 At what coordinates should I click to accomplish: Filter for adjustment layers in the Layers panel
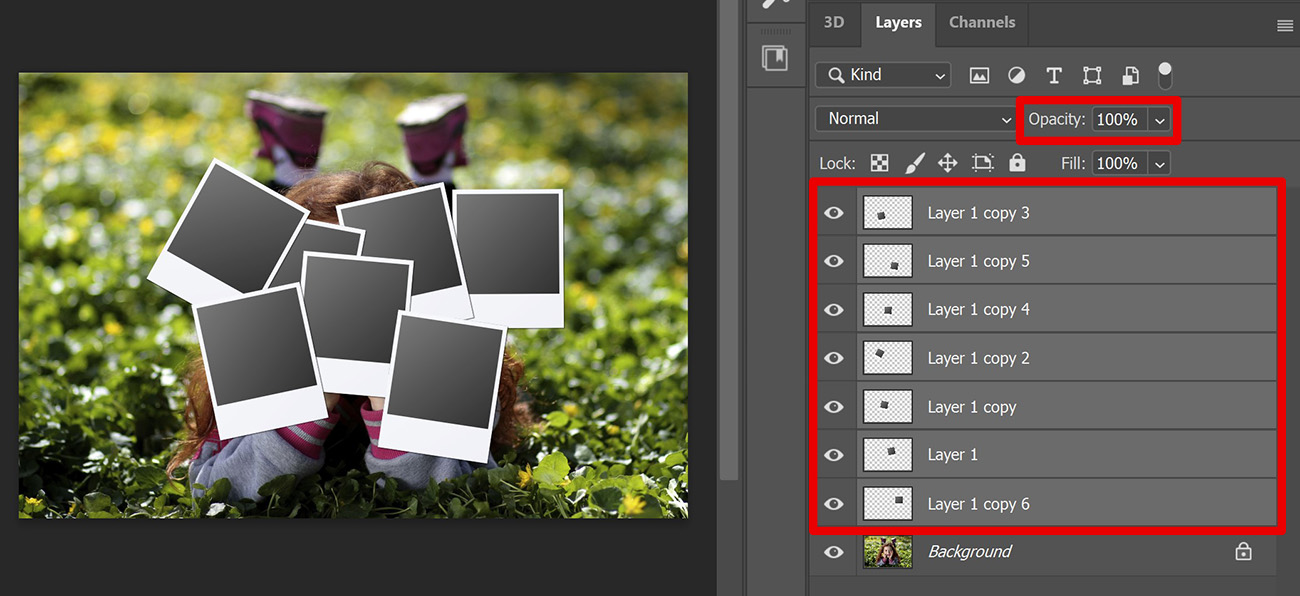coord(1016,75)
